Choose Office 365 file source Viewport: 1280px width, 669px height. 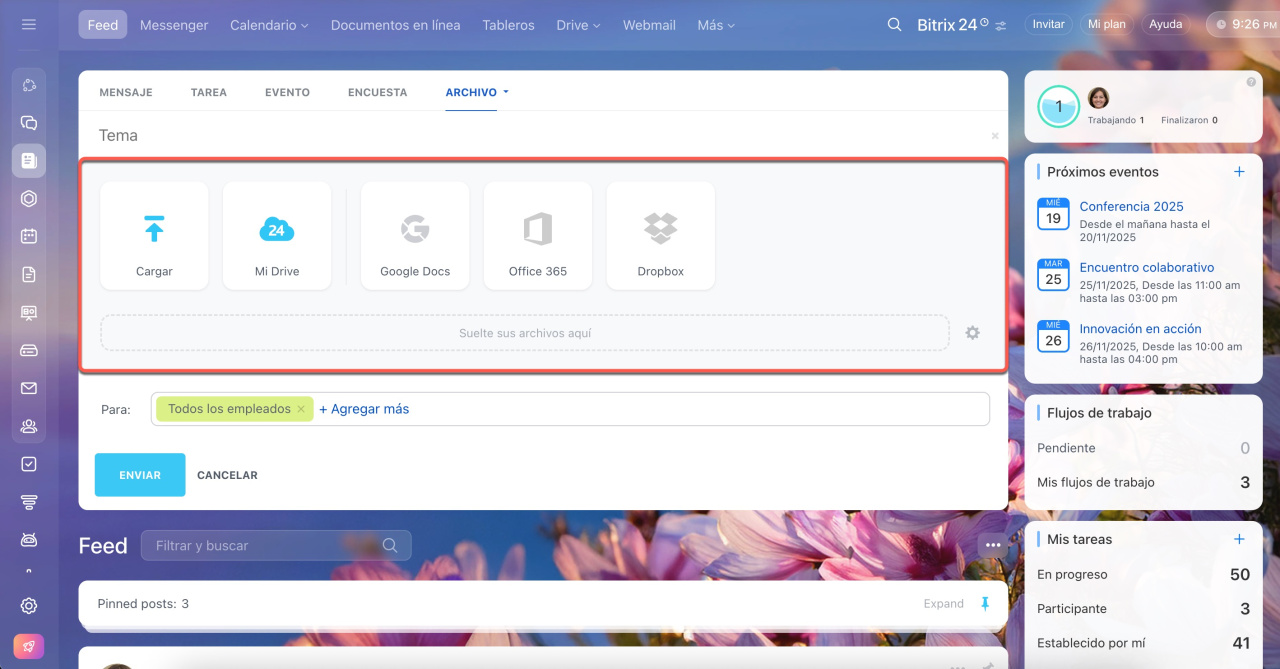coord(538,236)
